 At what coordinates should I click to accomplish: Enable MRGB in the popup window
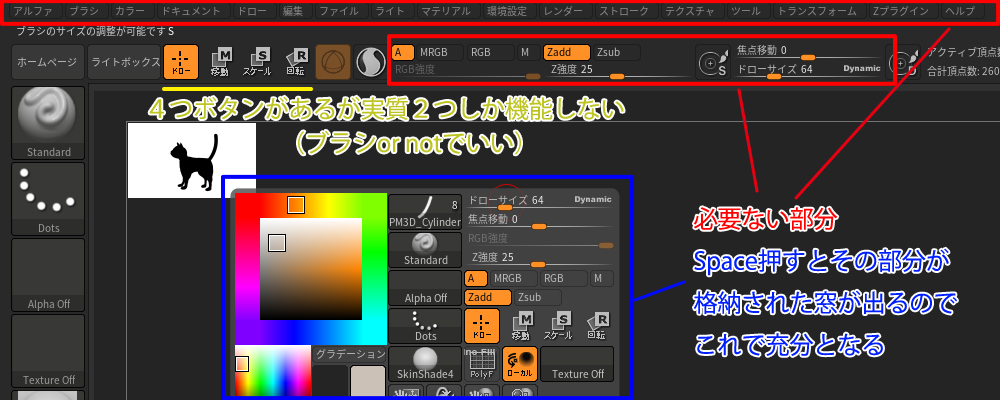coord(513,278)
